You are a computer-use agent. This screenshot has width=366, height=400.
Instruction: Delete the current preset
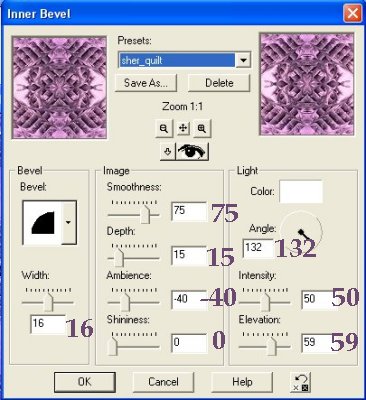[x=219, y=83]
